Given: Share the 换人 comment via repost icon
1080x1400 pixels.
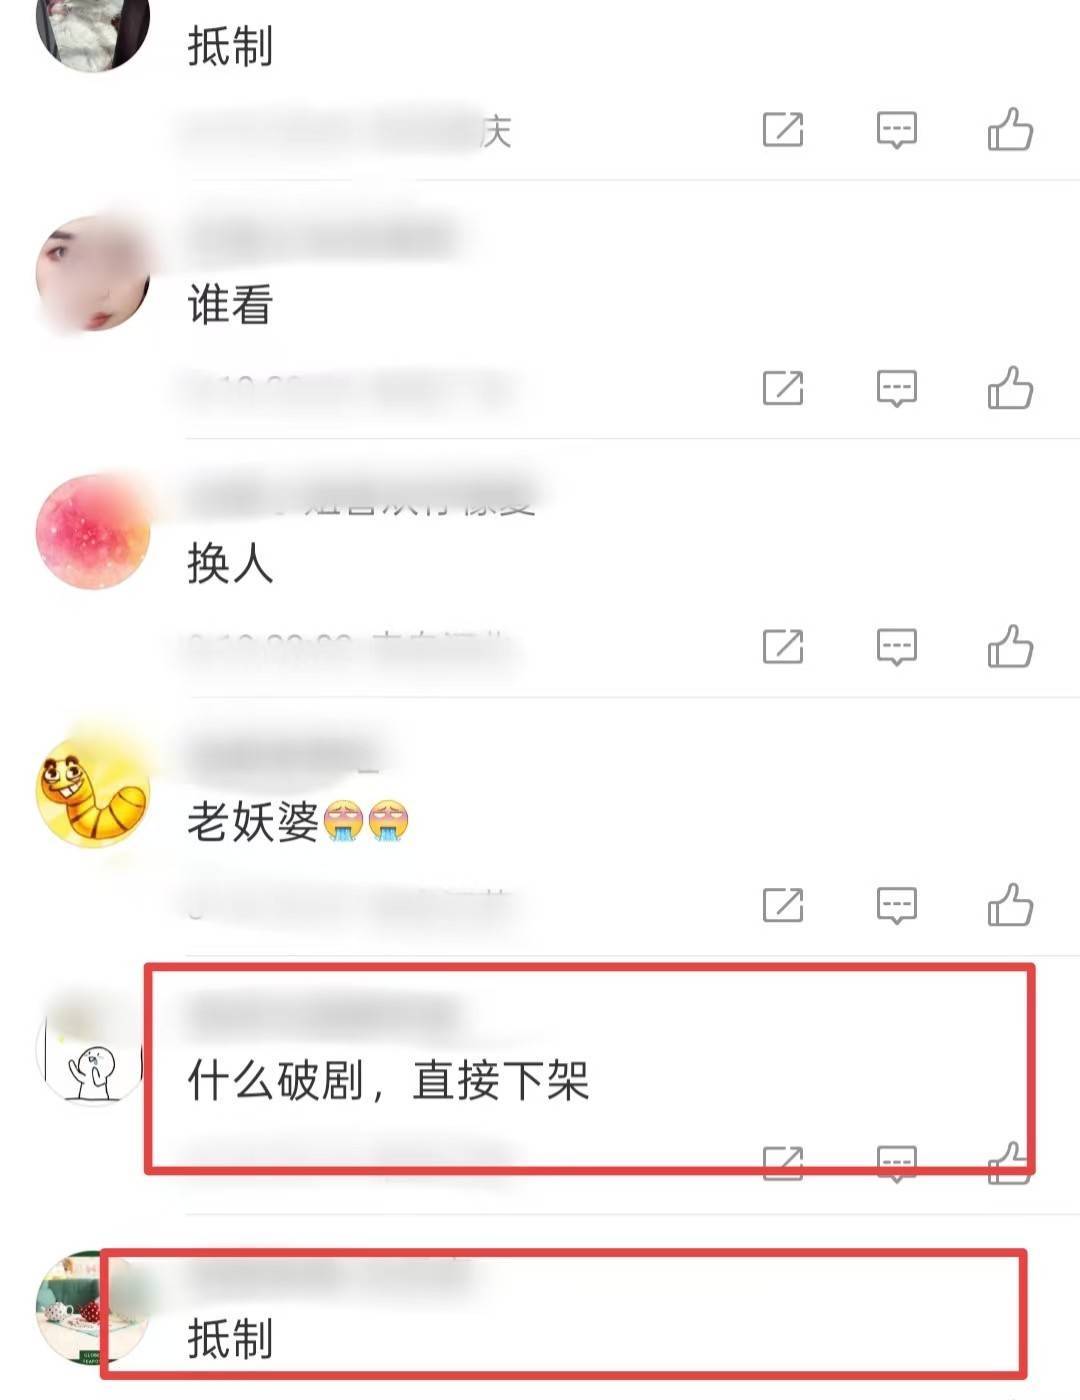Looking at the screenshot, I should 783,647.
